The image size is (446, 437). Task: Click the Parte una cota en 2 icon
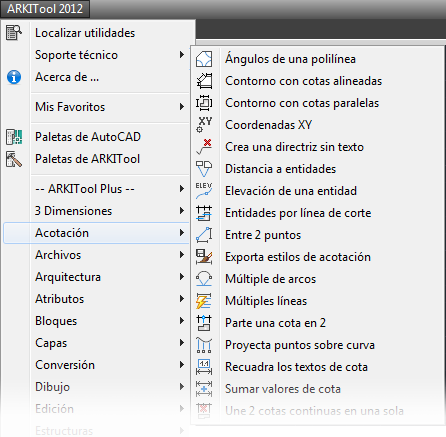(x=204, y=323)
